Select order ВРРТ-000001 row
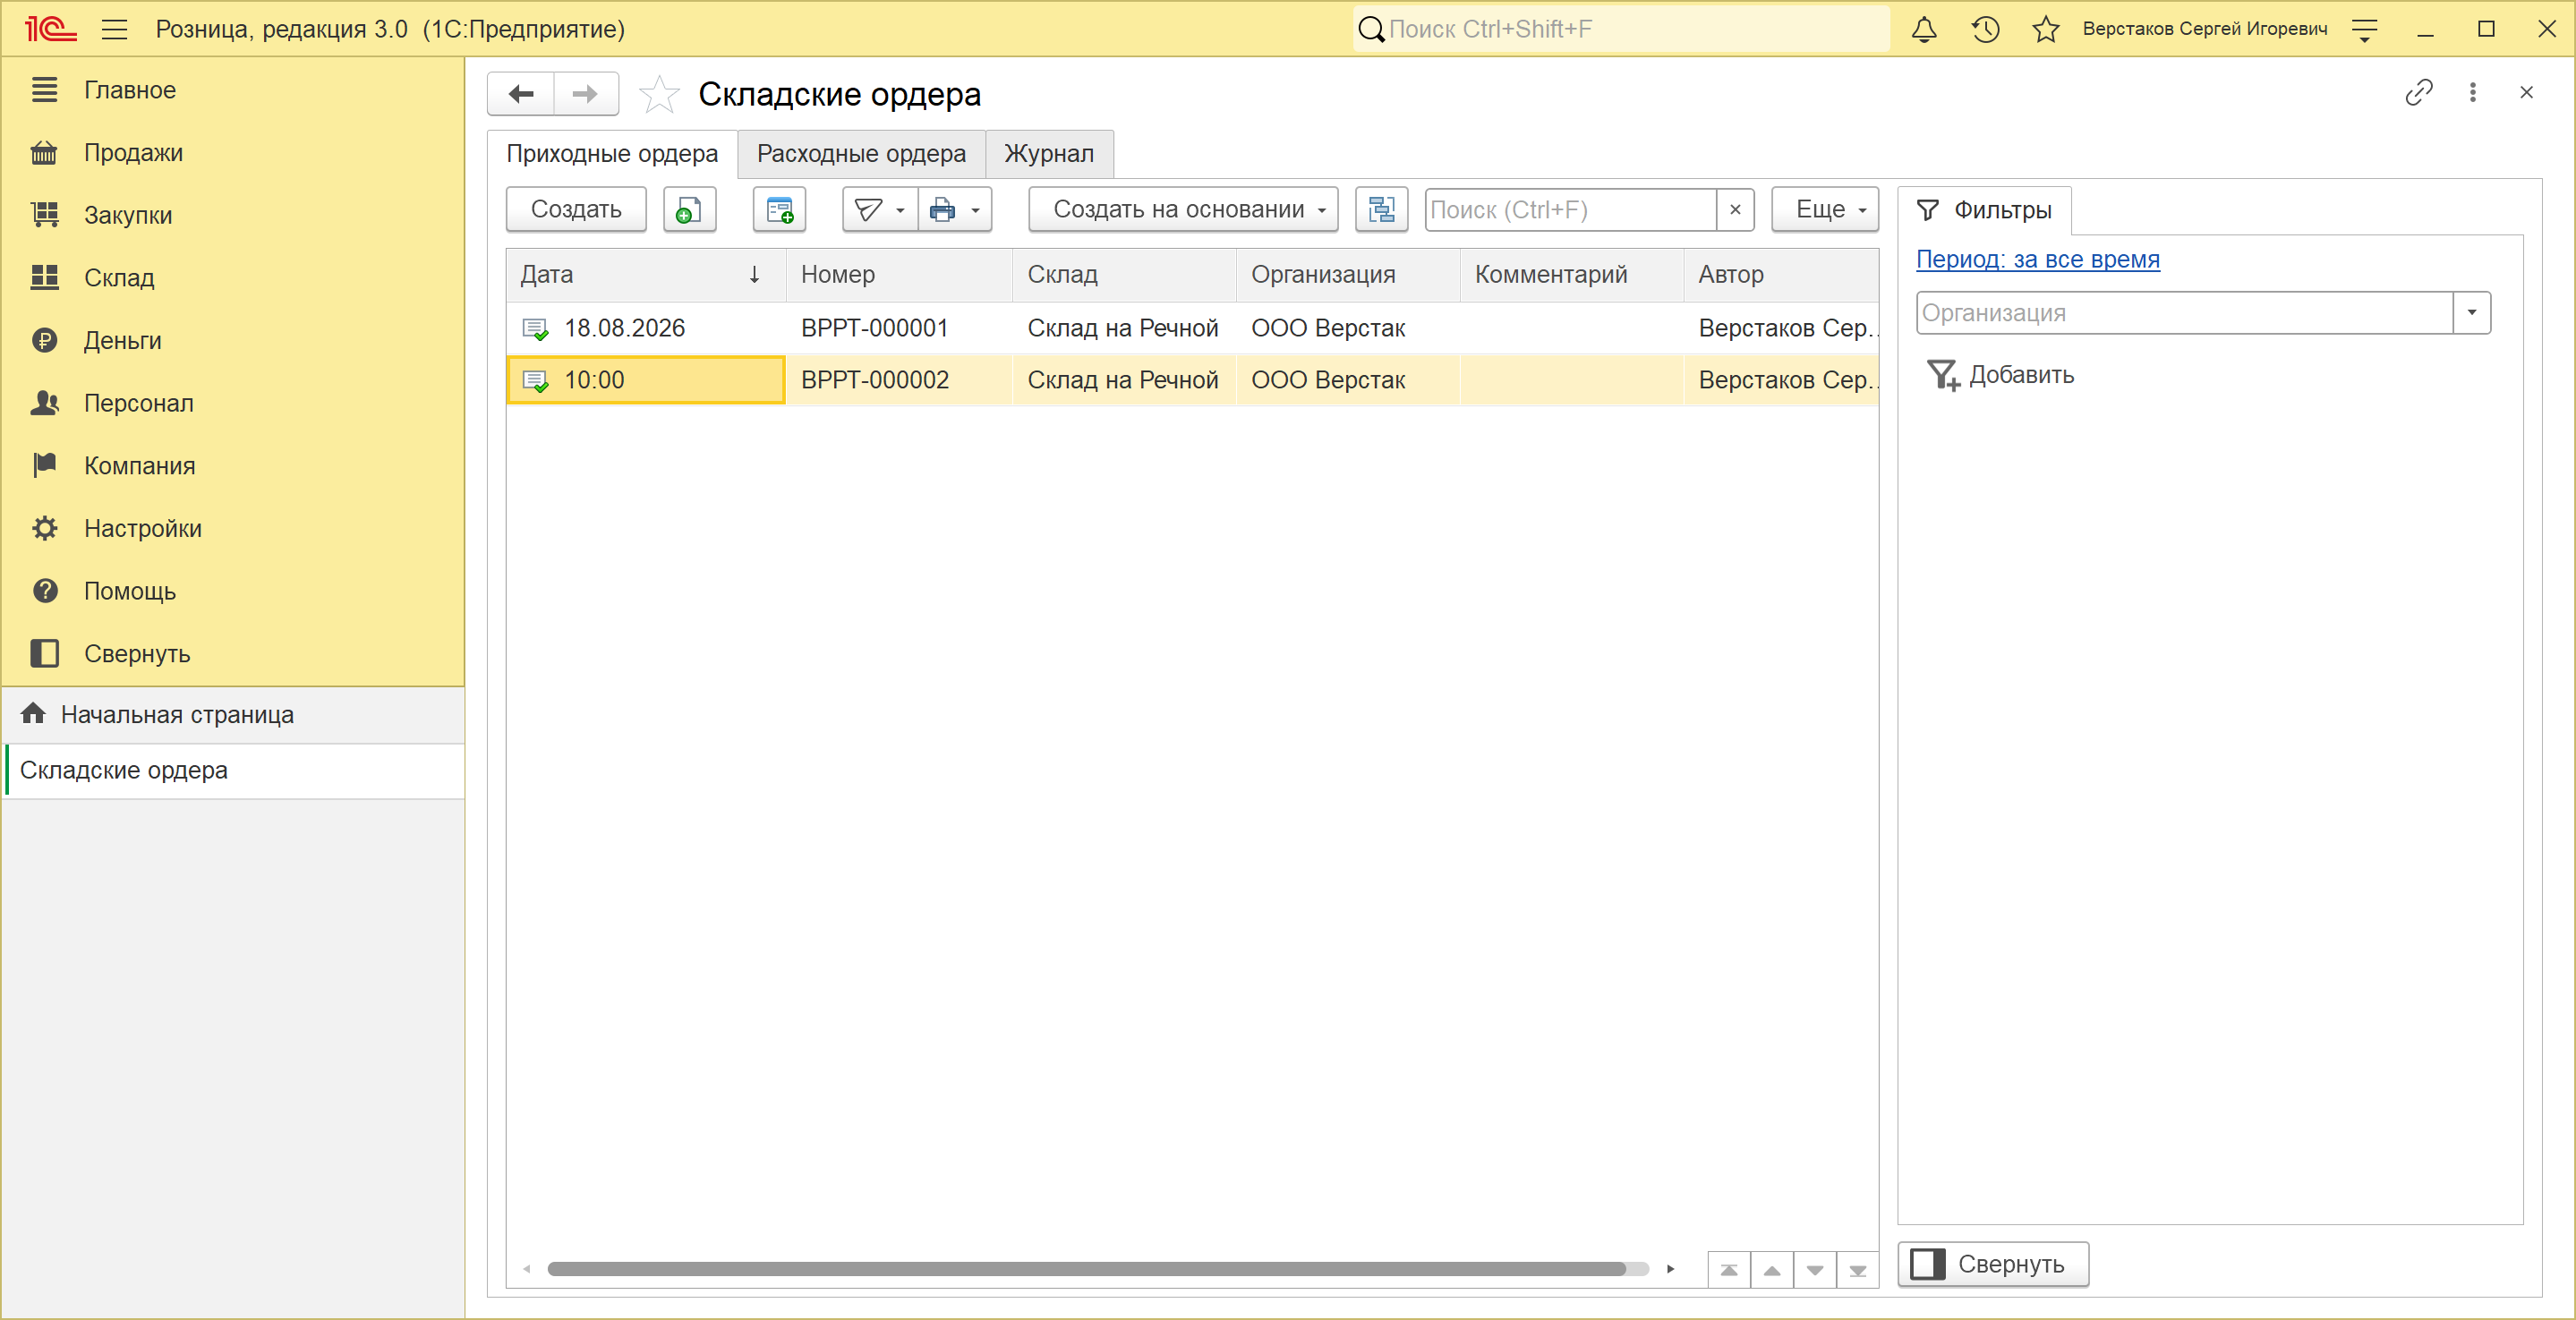 1192,328
